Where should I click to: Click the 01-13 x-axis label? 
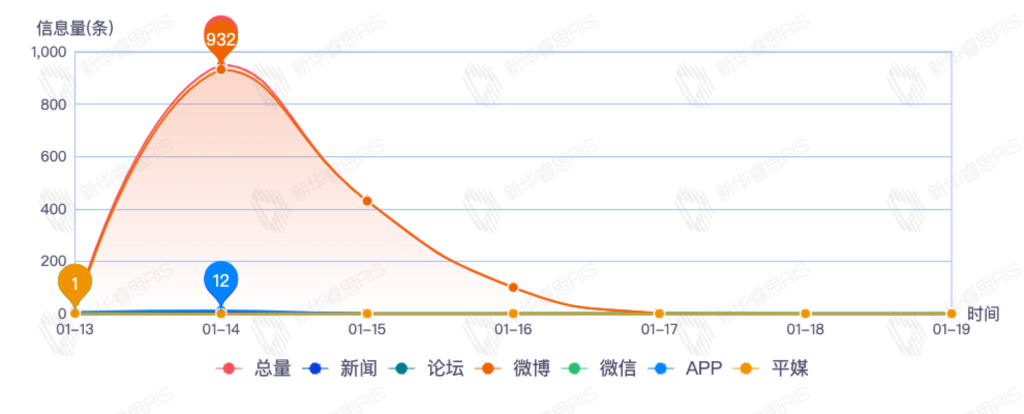pyautogui.click(x=75, y=329)
